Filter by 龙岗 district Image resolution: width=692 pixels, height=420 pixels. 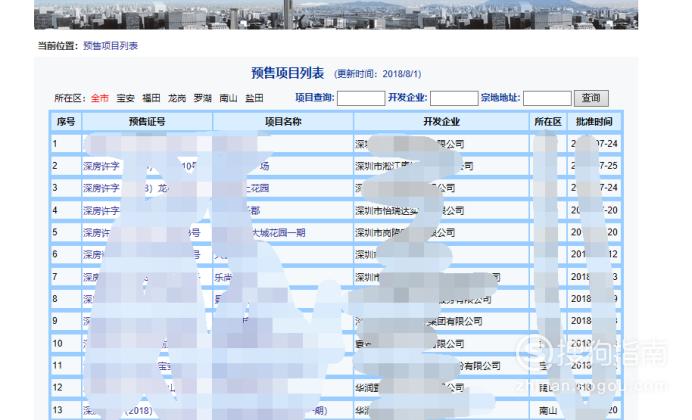[177, 98]
